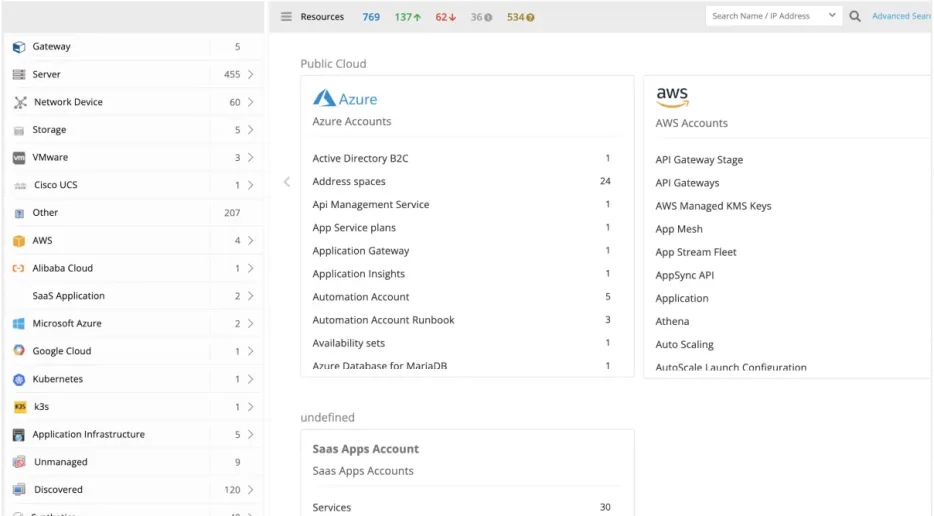Click the magnifying glass search icon
934x516 pixels.
pos(855,17)
